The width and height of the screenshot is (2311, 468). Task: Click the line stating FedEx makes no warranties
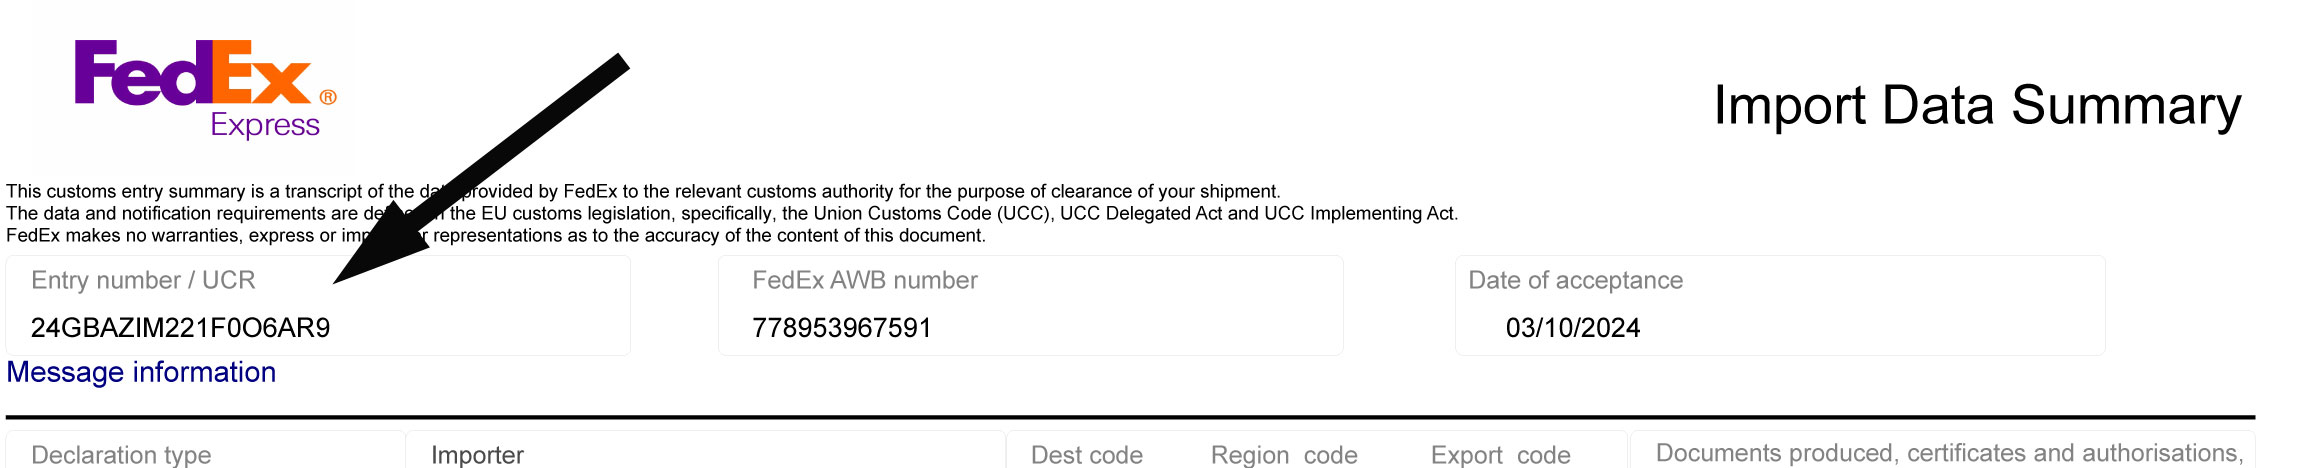[496, 235]
